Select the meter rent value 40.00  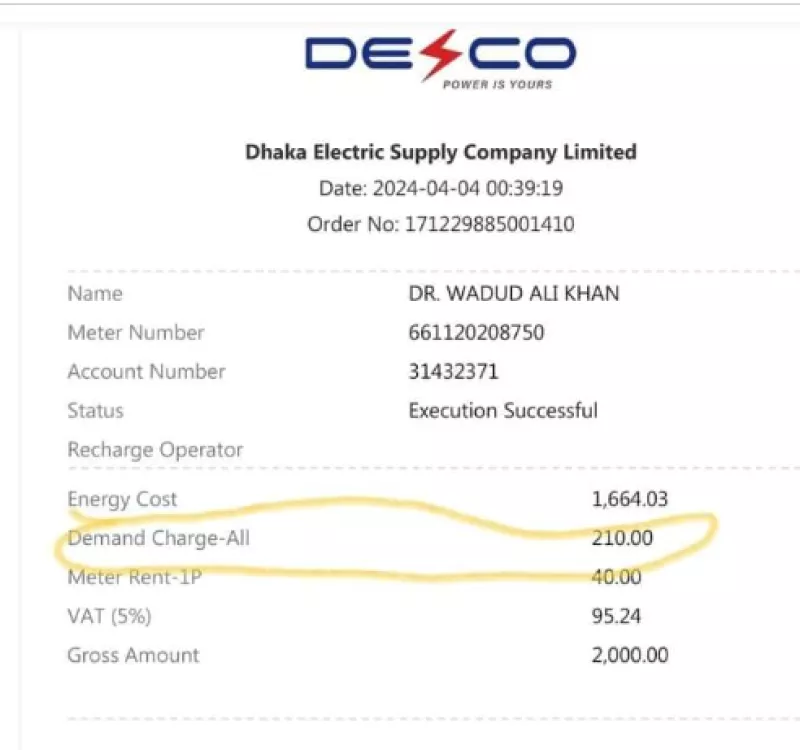(x=616, y=577)
